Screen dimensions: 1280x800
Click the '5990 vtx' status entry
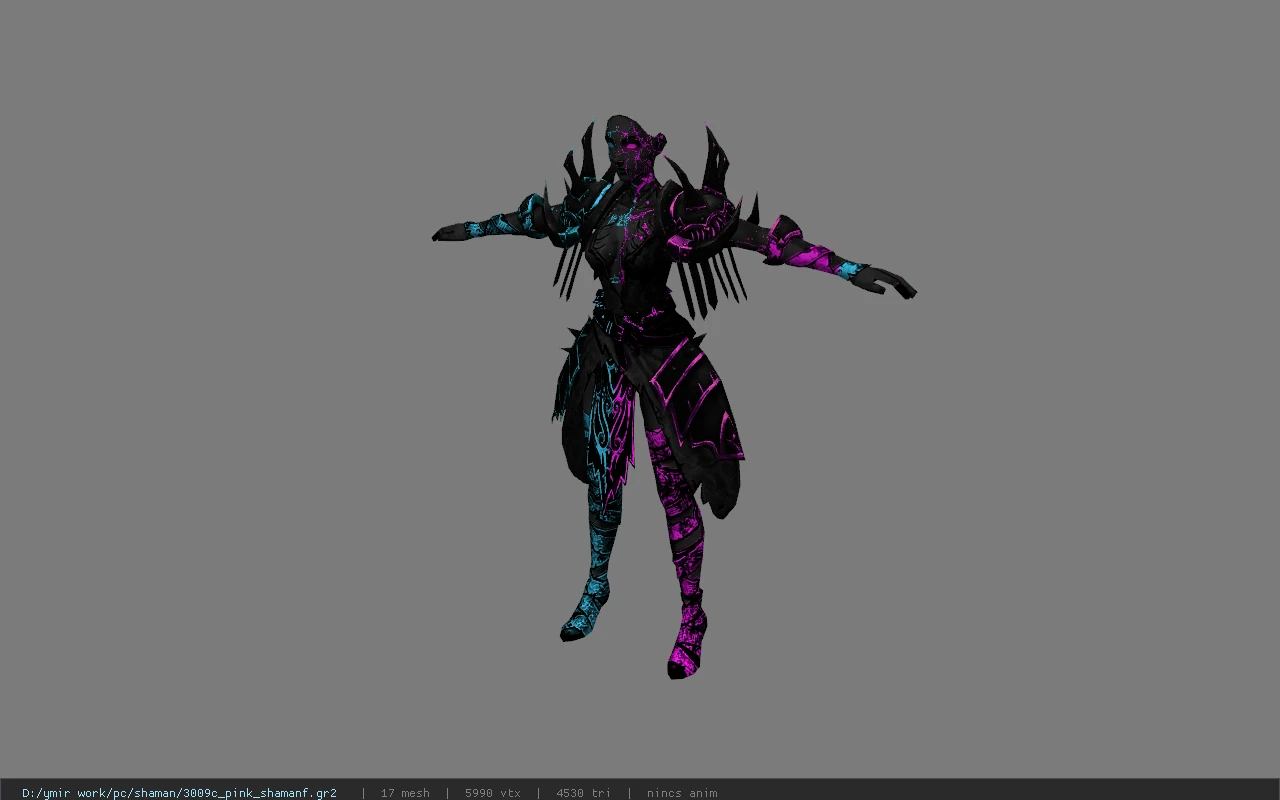pyautogui.click(x=492, y=793)
